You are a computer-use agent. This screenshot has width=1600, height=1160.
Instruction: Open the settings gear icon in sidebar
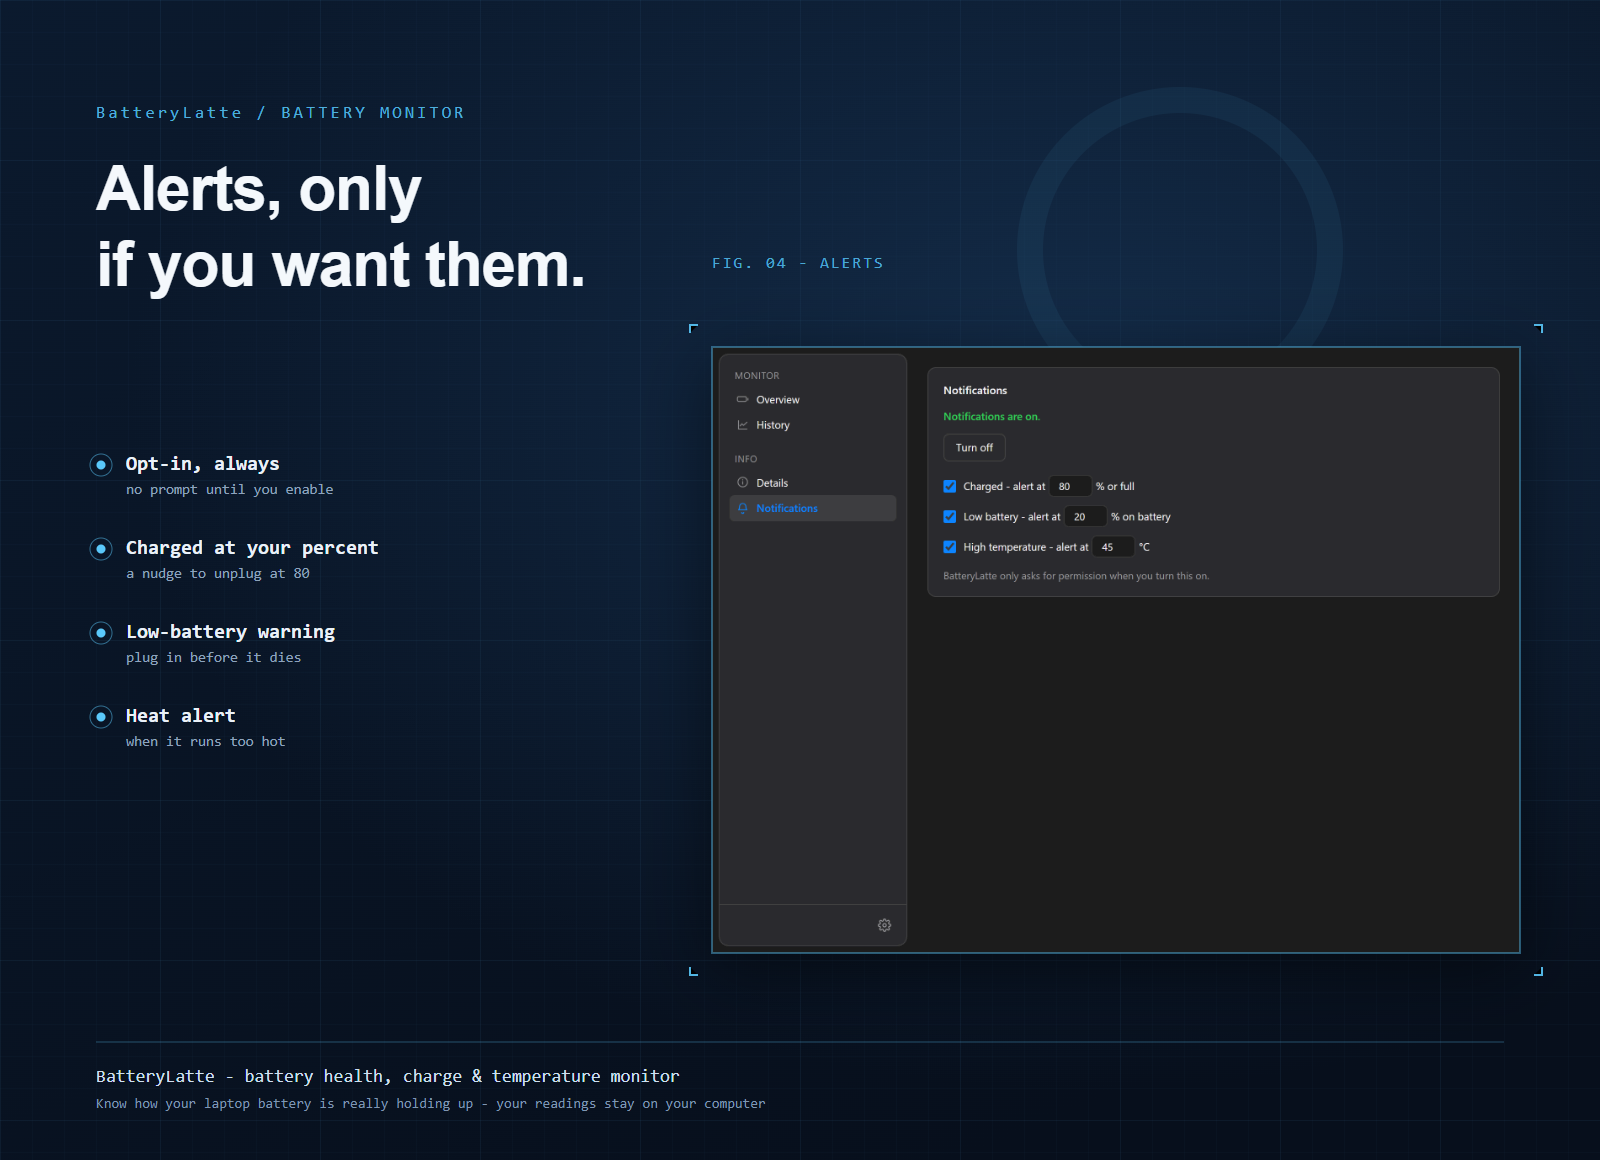coord(884,925)
